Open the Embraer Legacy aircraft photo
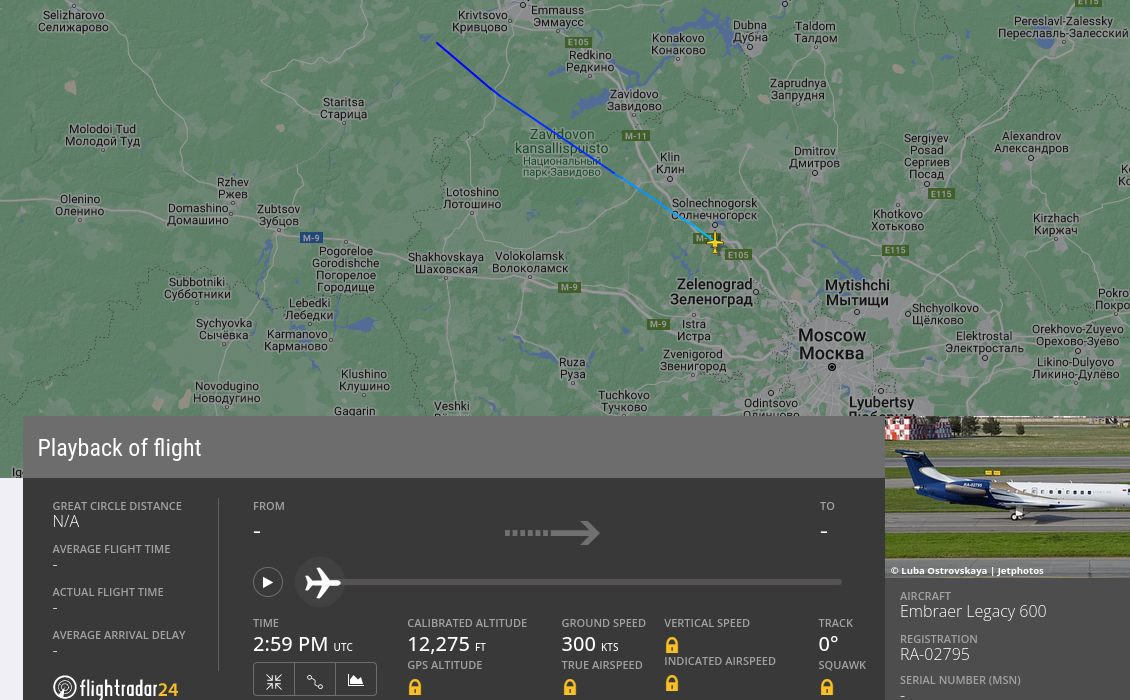The width and height of the screenshot is (1130, 700). coord(1007,497)
